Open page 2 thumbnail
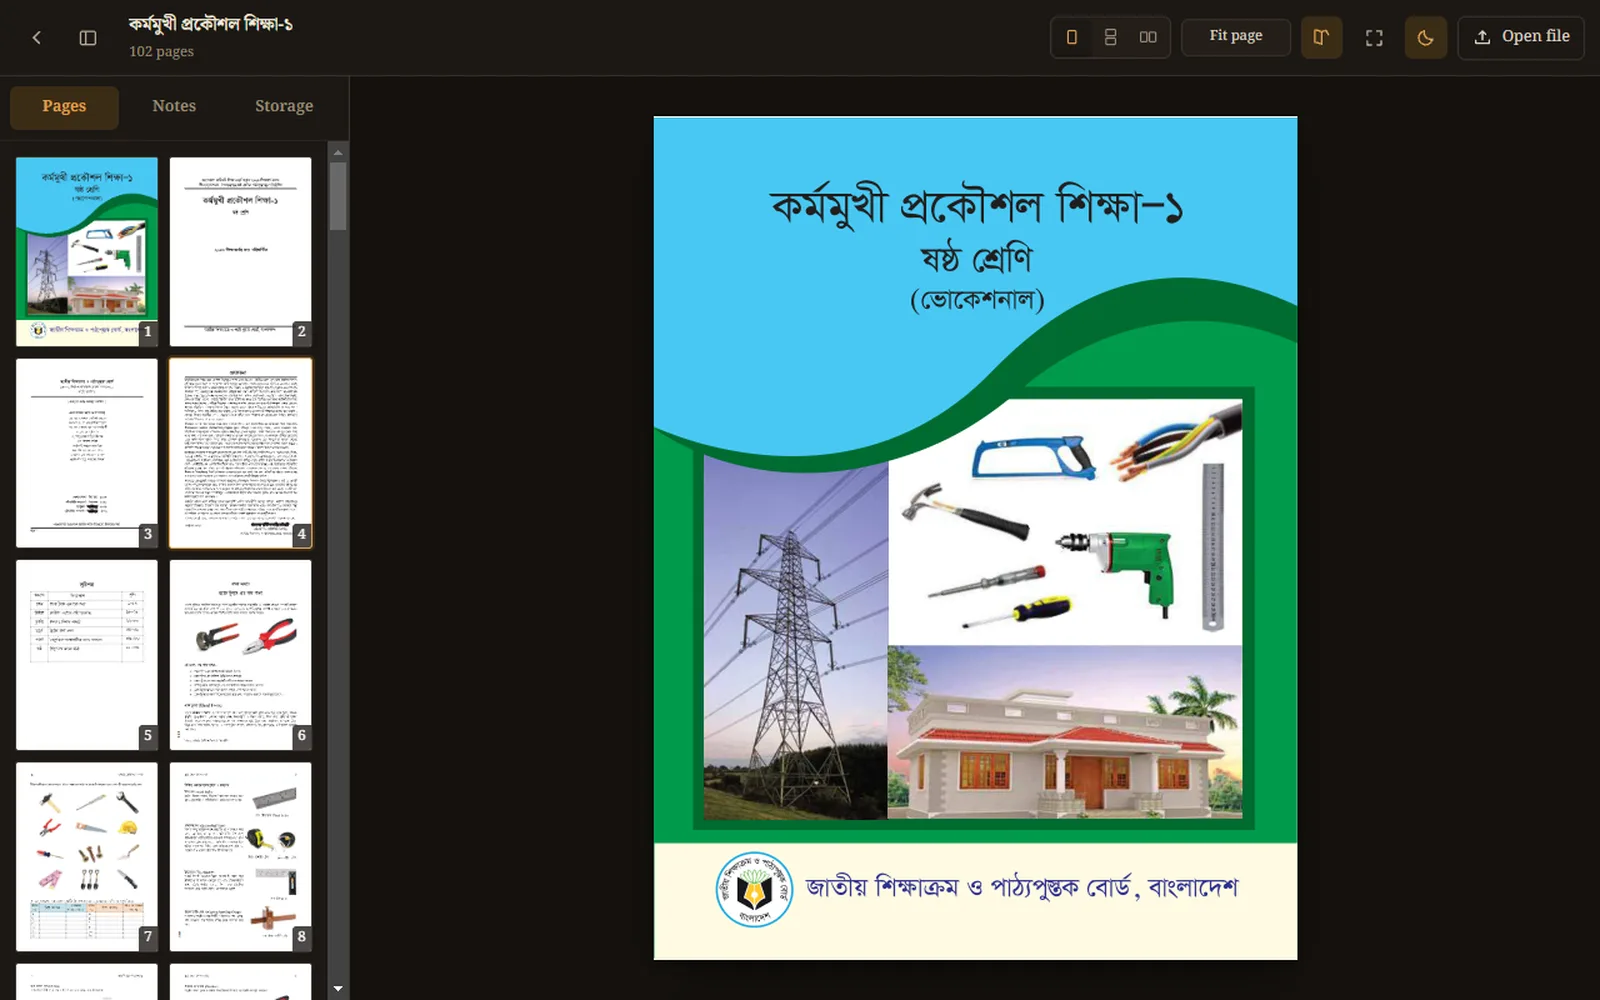1600x1000 pixels. 241,252
